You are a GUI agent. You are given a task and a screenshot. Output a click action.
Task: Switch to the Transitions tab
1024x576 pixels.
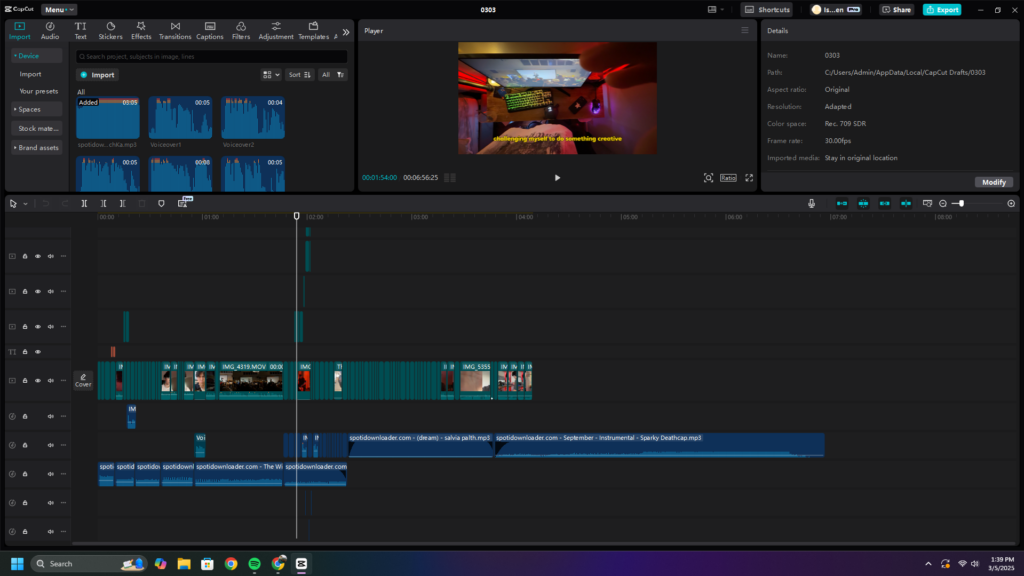(x=175, y=31)
